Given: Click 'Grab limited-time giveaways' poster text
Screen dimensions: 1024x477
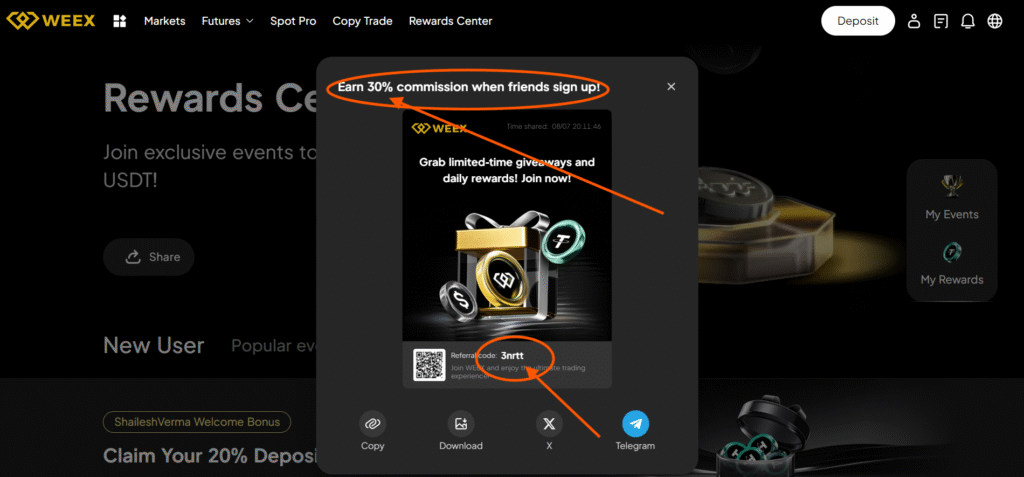Looking at the screenshot, I should 507,169.
